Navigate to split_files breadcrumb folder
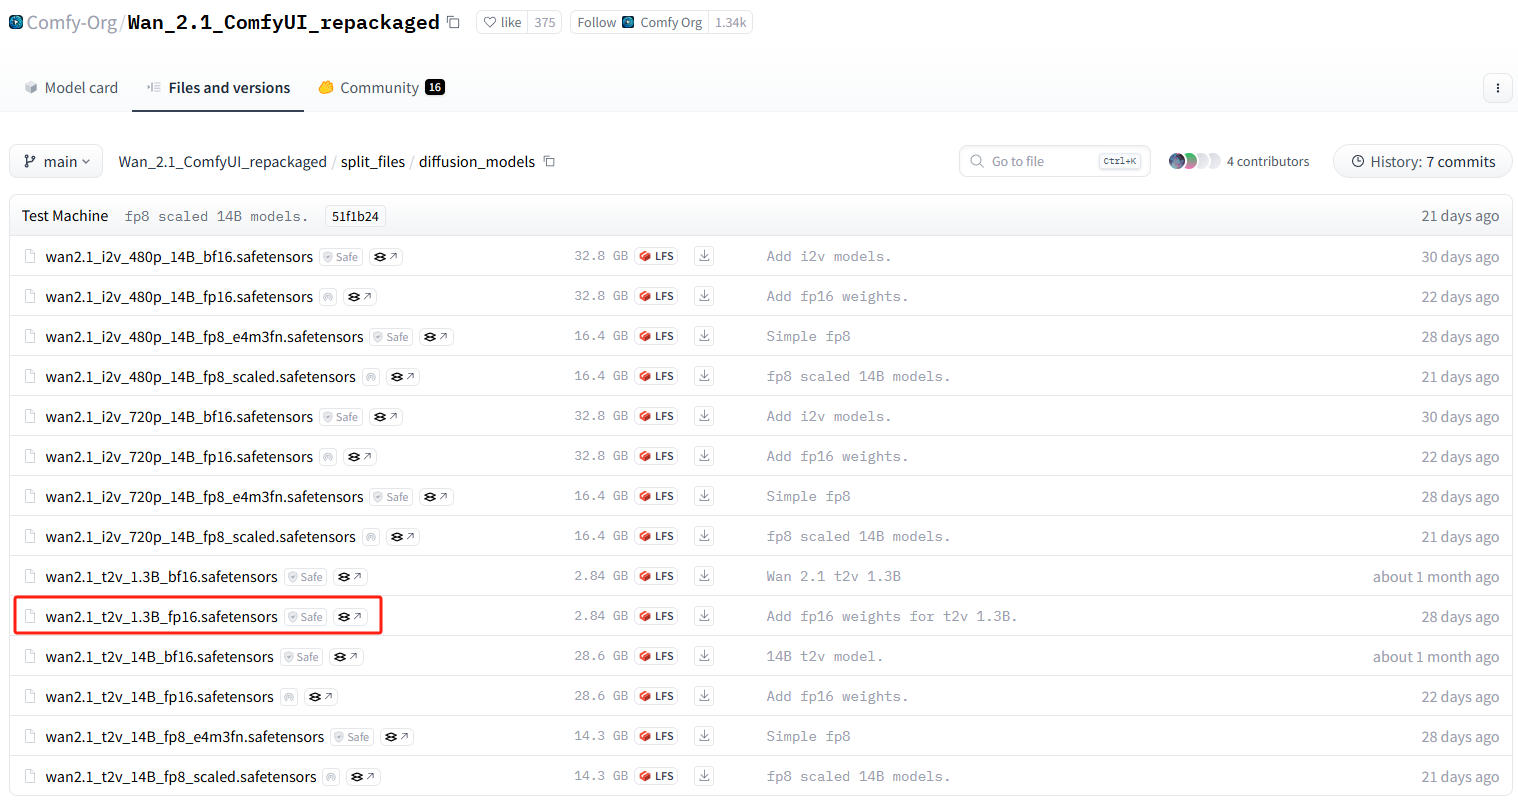The image size is (1518, 808). pyautogui.click(x=372, y=161)
